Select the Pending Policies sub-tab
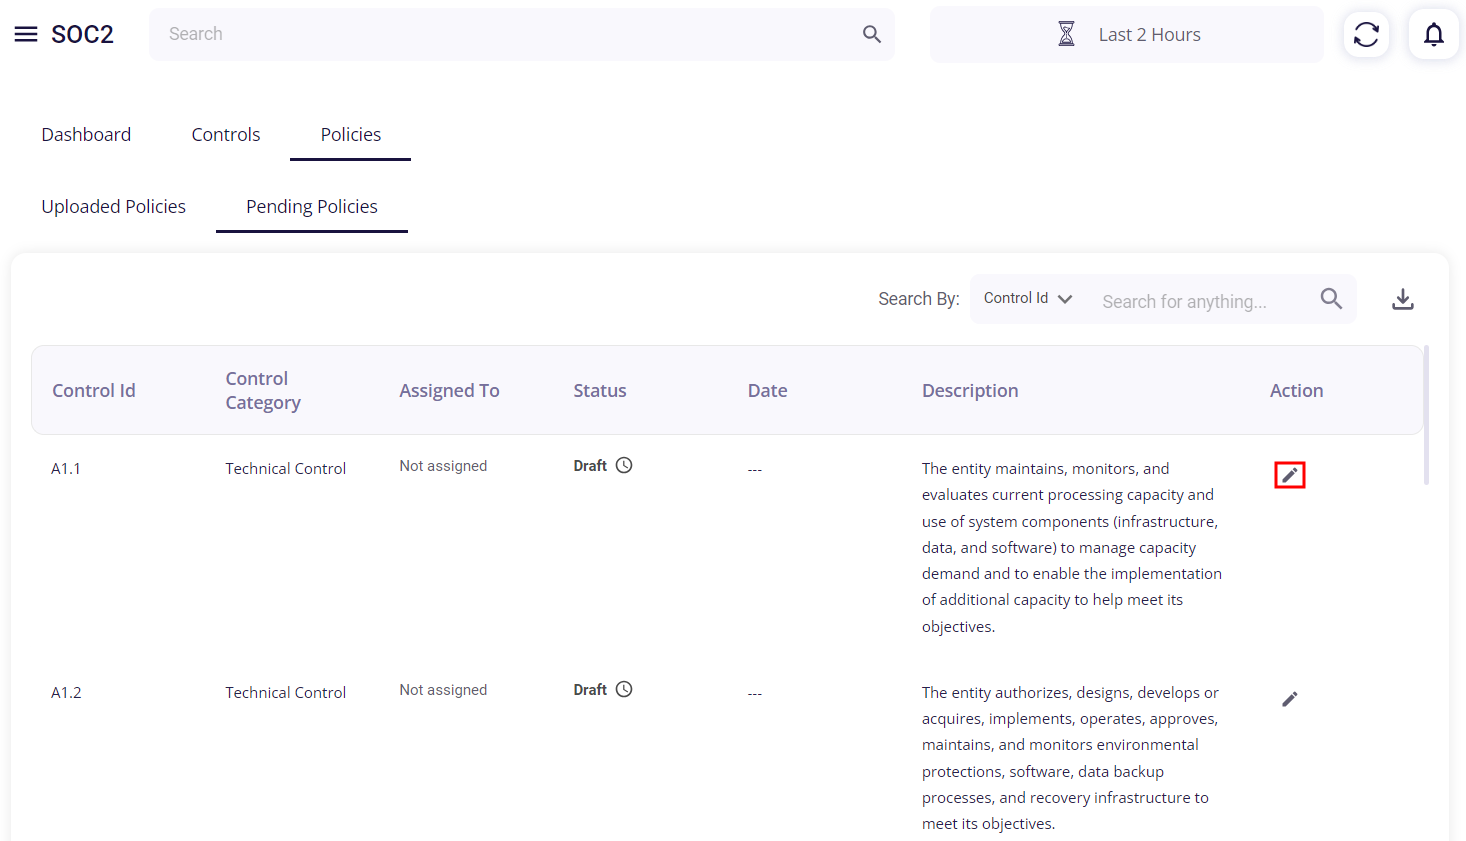 coord(312,206)
